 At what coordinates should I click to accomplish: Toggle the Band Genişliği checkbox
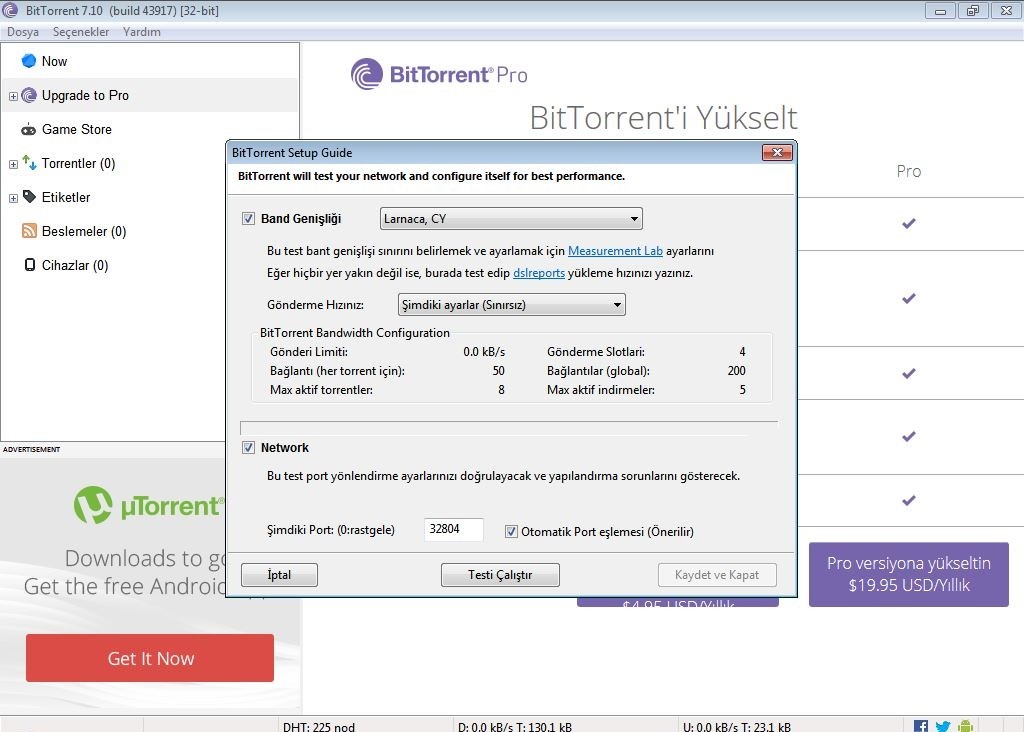coord(248,219)
